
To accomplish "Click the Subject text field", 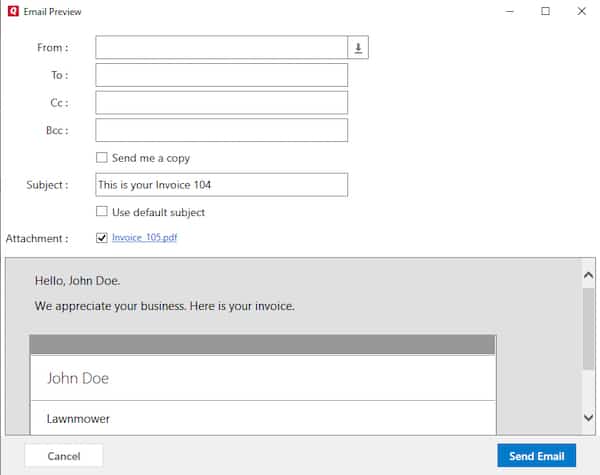I will (x=221, y=185).
